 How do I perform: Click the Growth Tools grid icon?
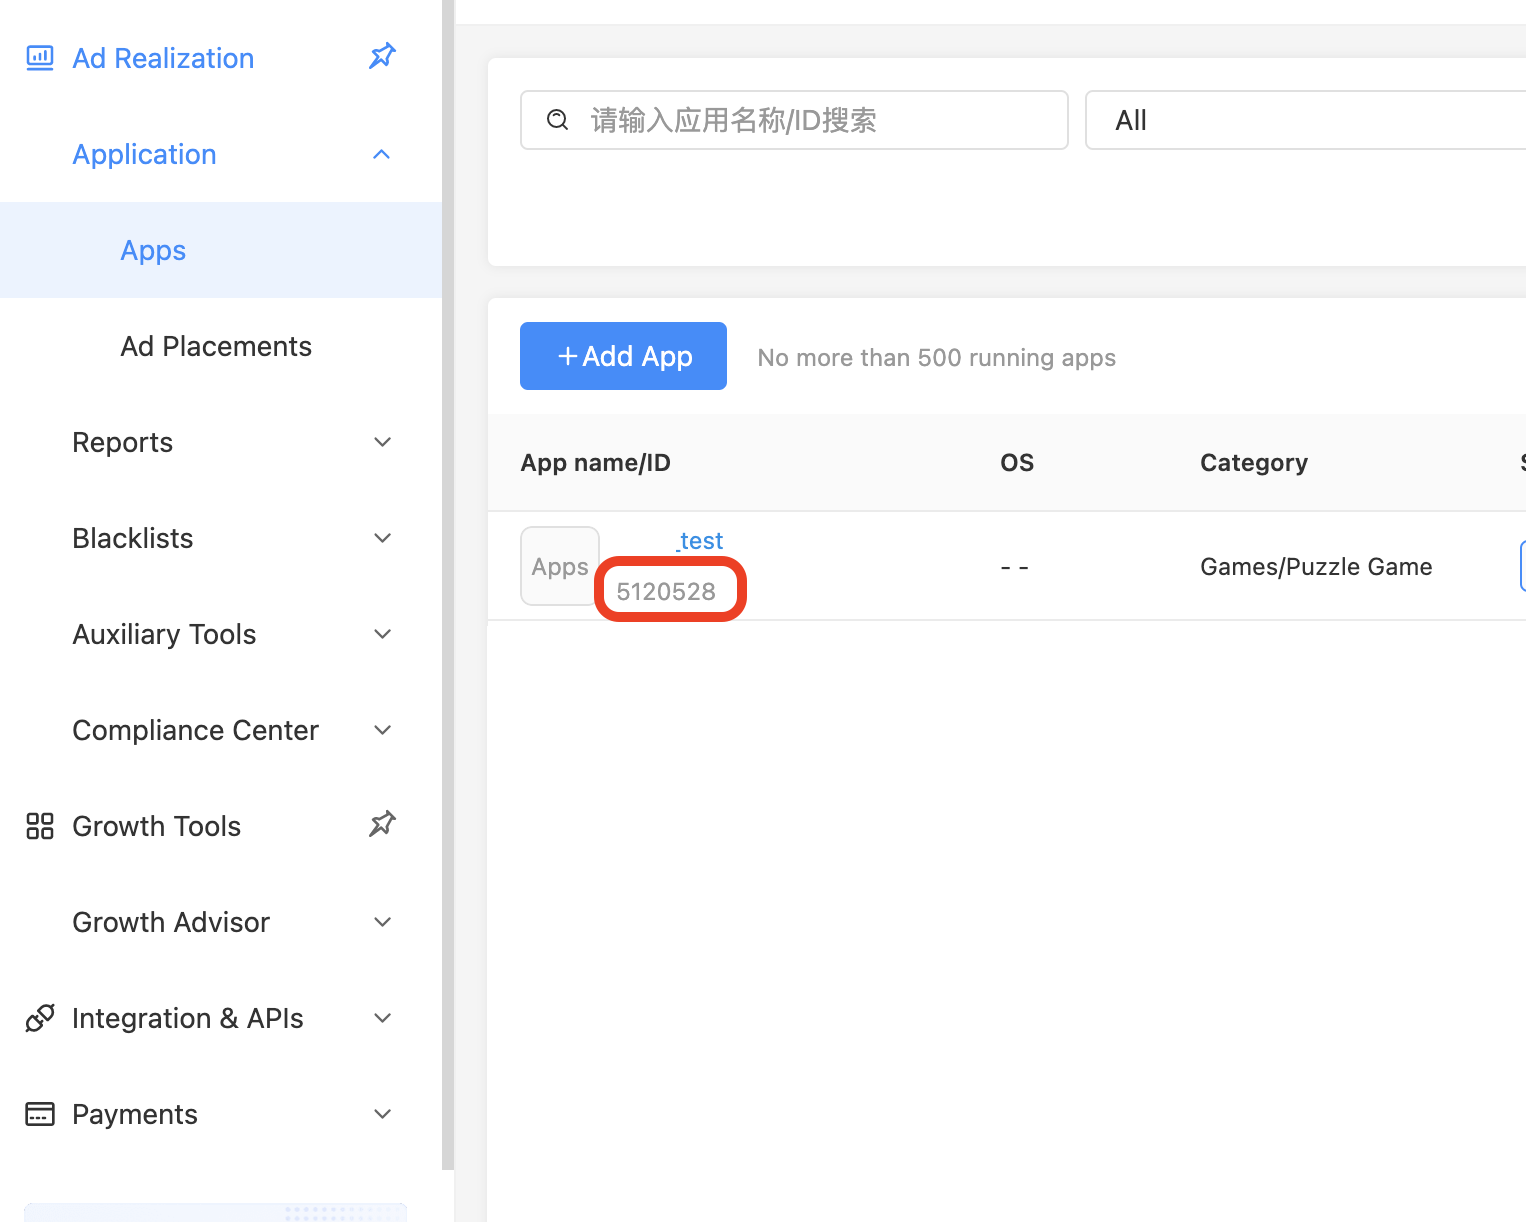(39, 826)
